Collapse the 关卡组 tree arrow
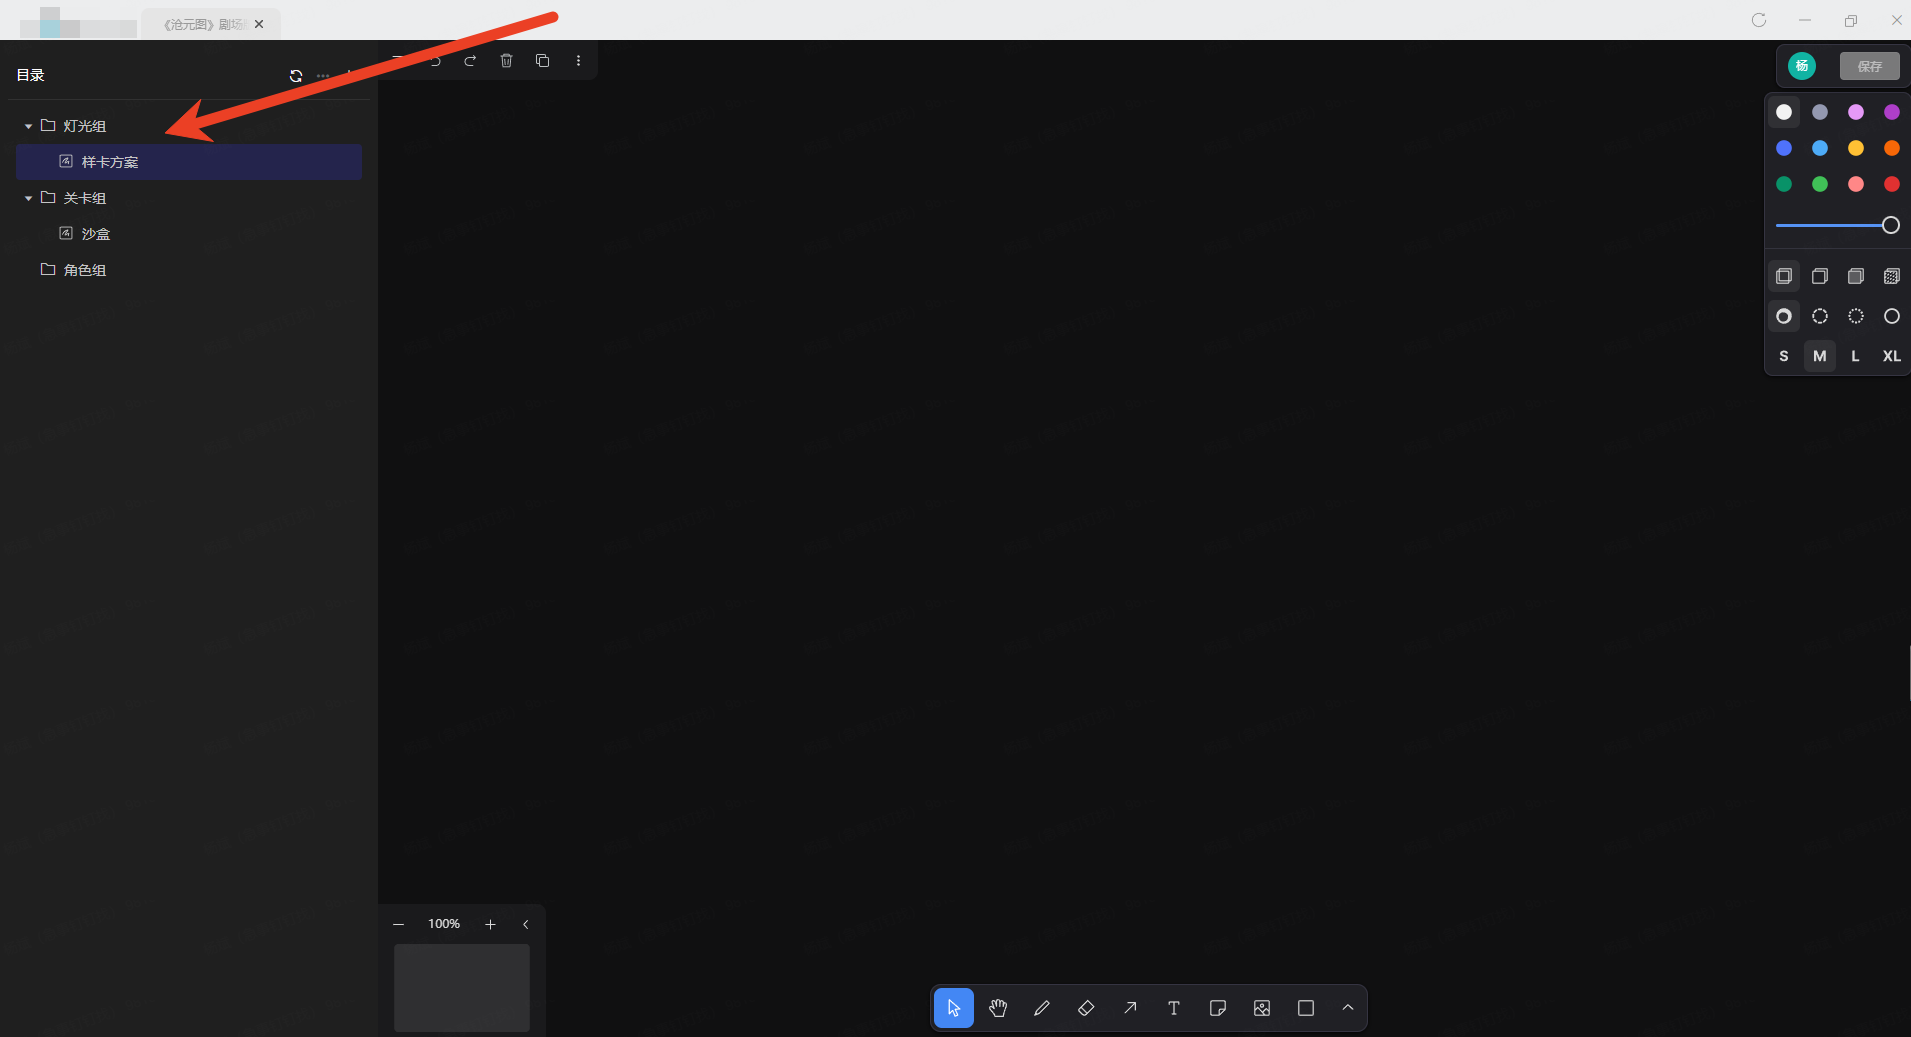 tap(28, 199)
